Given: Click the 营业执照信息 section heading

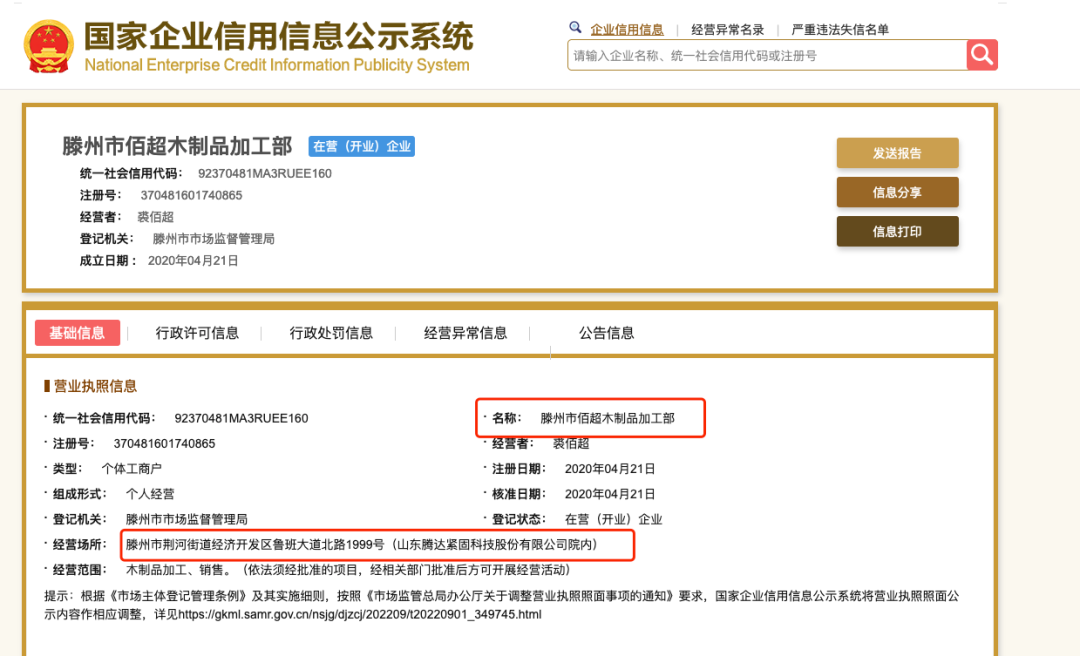Looking at the screenshot, I should coord(95,386).
